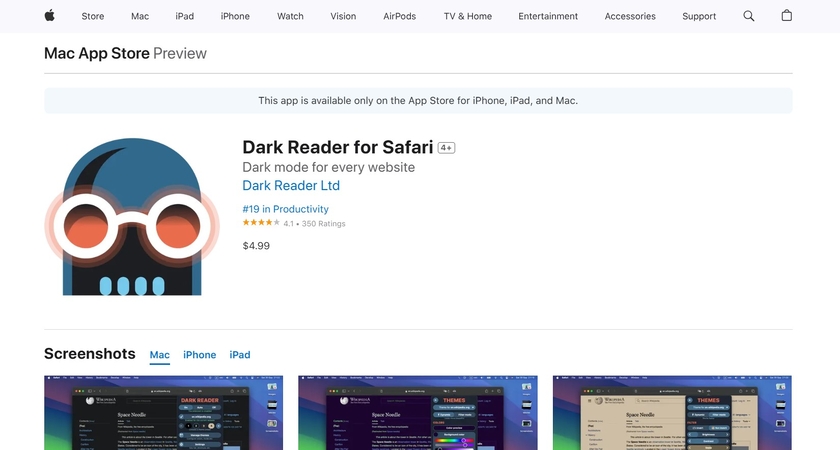Open the first Dark Reader panel screenshot
Image resolution: width=840 pixels, height=450 pixels.
coord(163,413)
